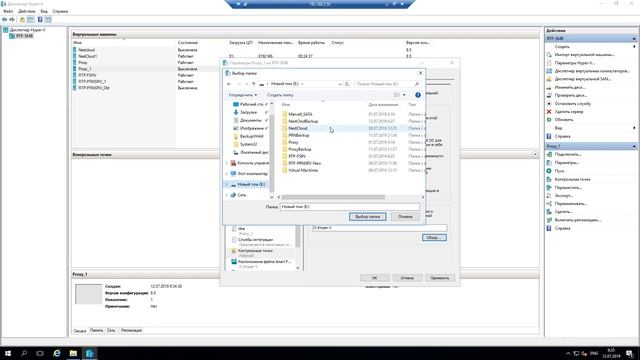This screenshot has width=640, height=360.
Task: Click the Enable Replication icon for Proxy_1
Action: click(x=549, y=220)
